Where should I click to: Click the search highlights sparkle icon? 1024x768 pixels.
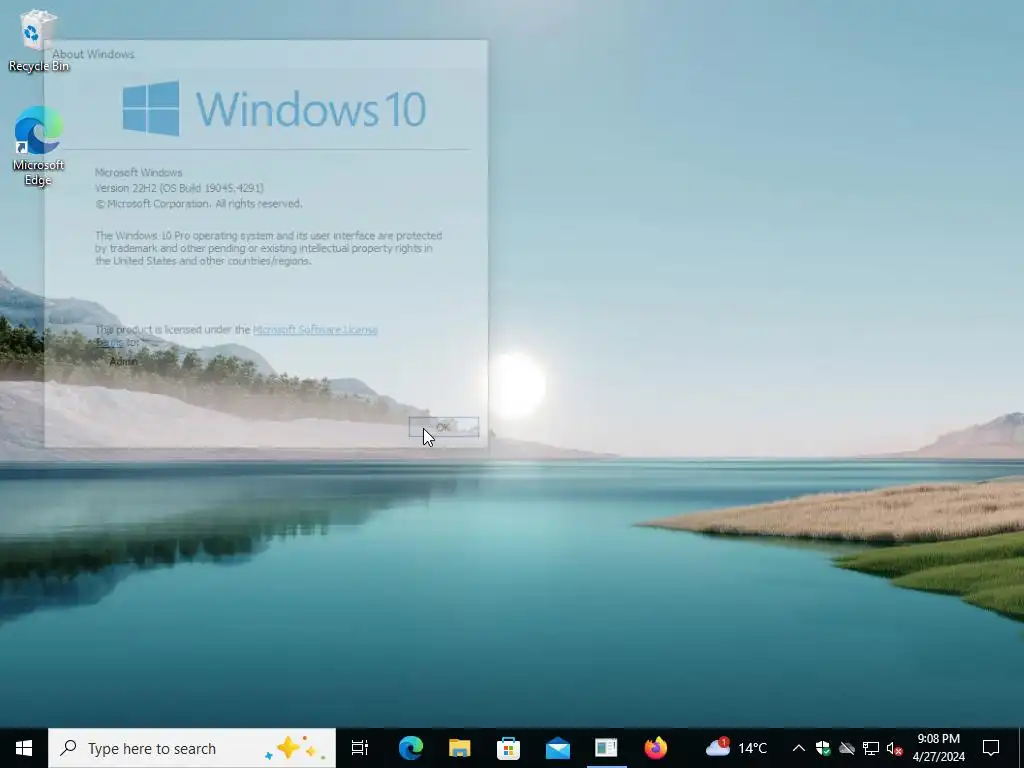pos(295,748)
